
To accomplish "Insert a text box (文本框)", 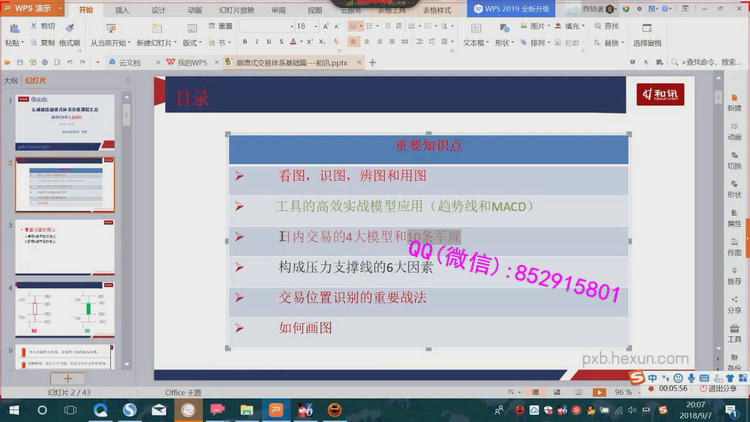I will click(x=474, y=43).
